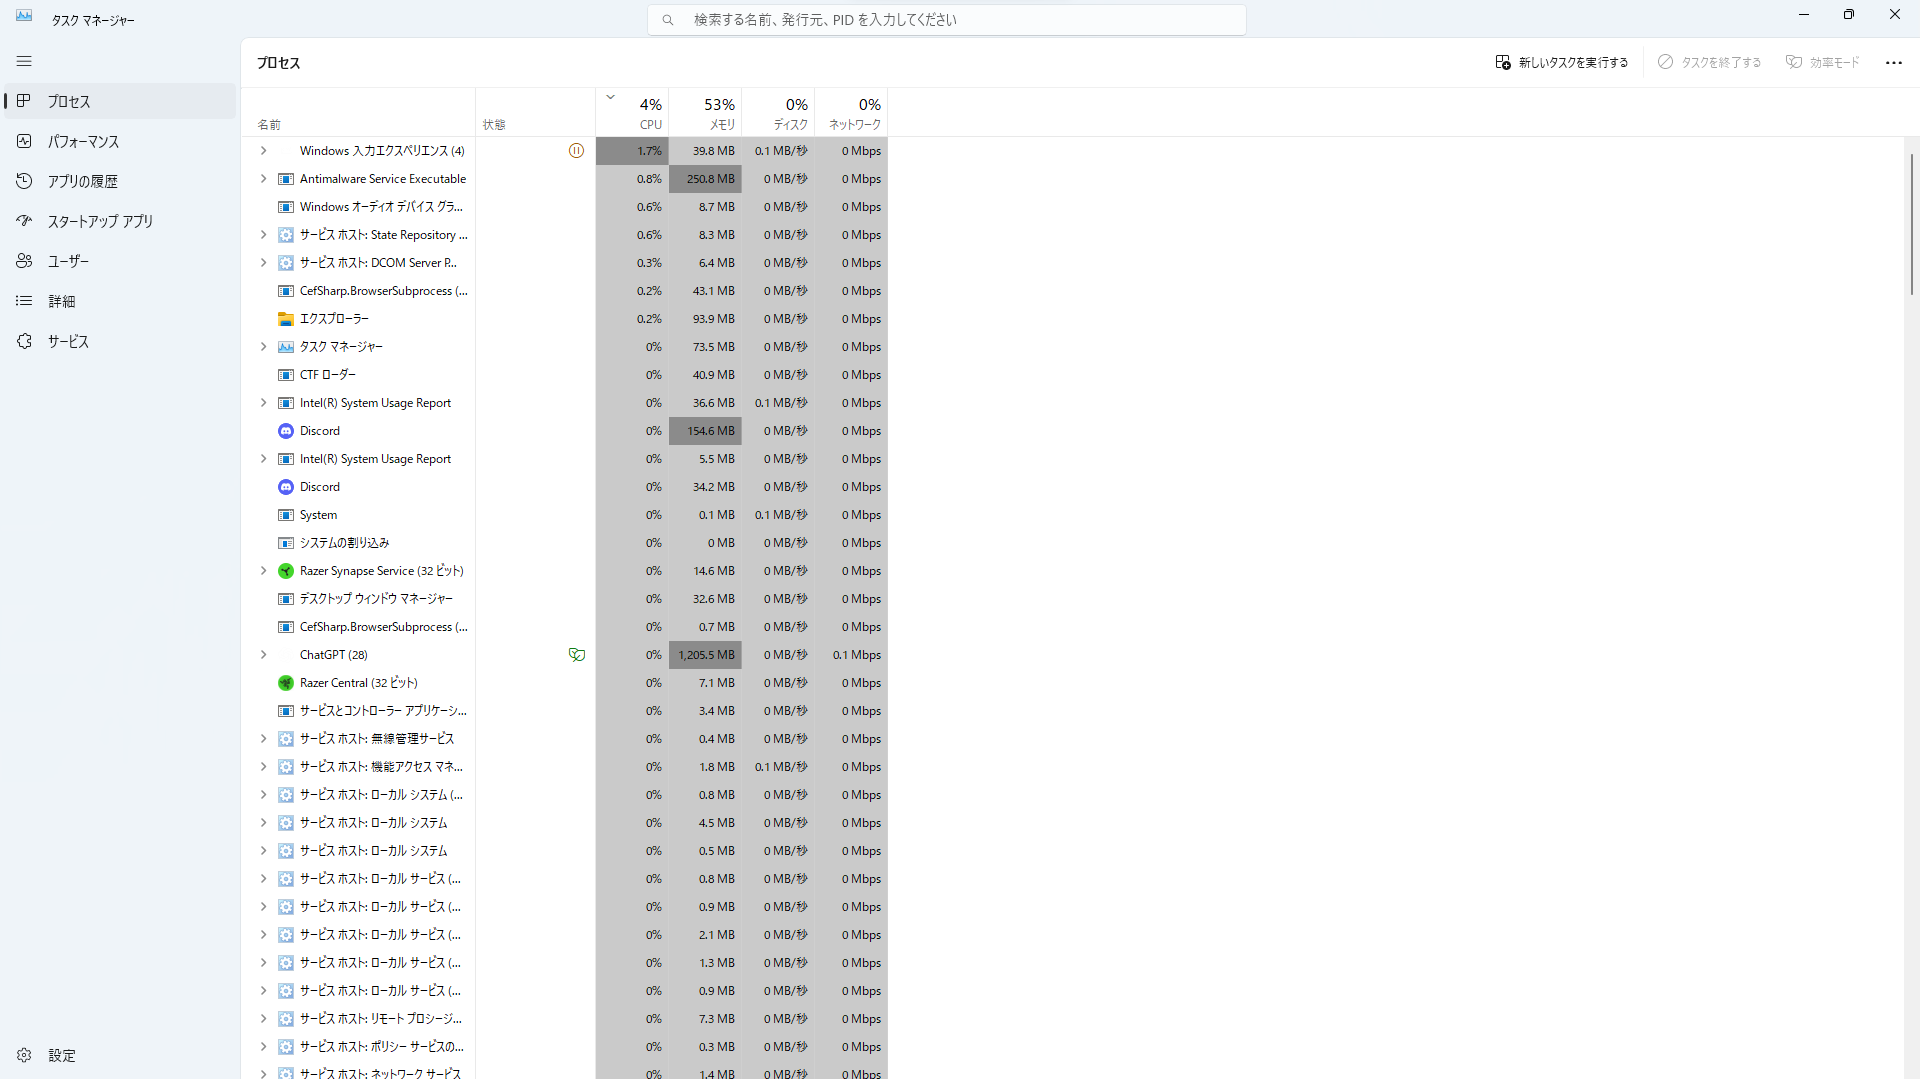Image resolution: width=1920 pixels, height=1079 pixels.
Task: Click the suspended status icon on Windows 入力エクスペリエンス
Action: tap(576, 151)
